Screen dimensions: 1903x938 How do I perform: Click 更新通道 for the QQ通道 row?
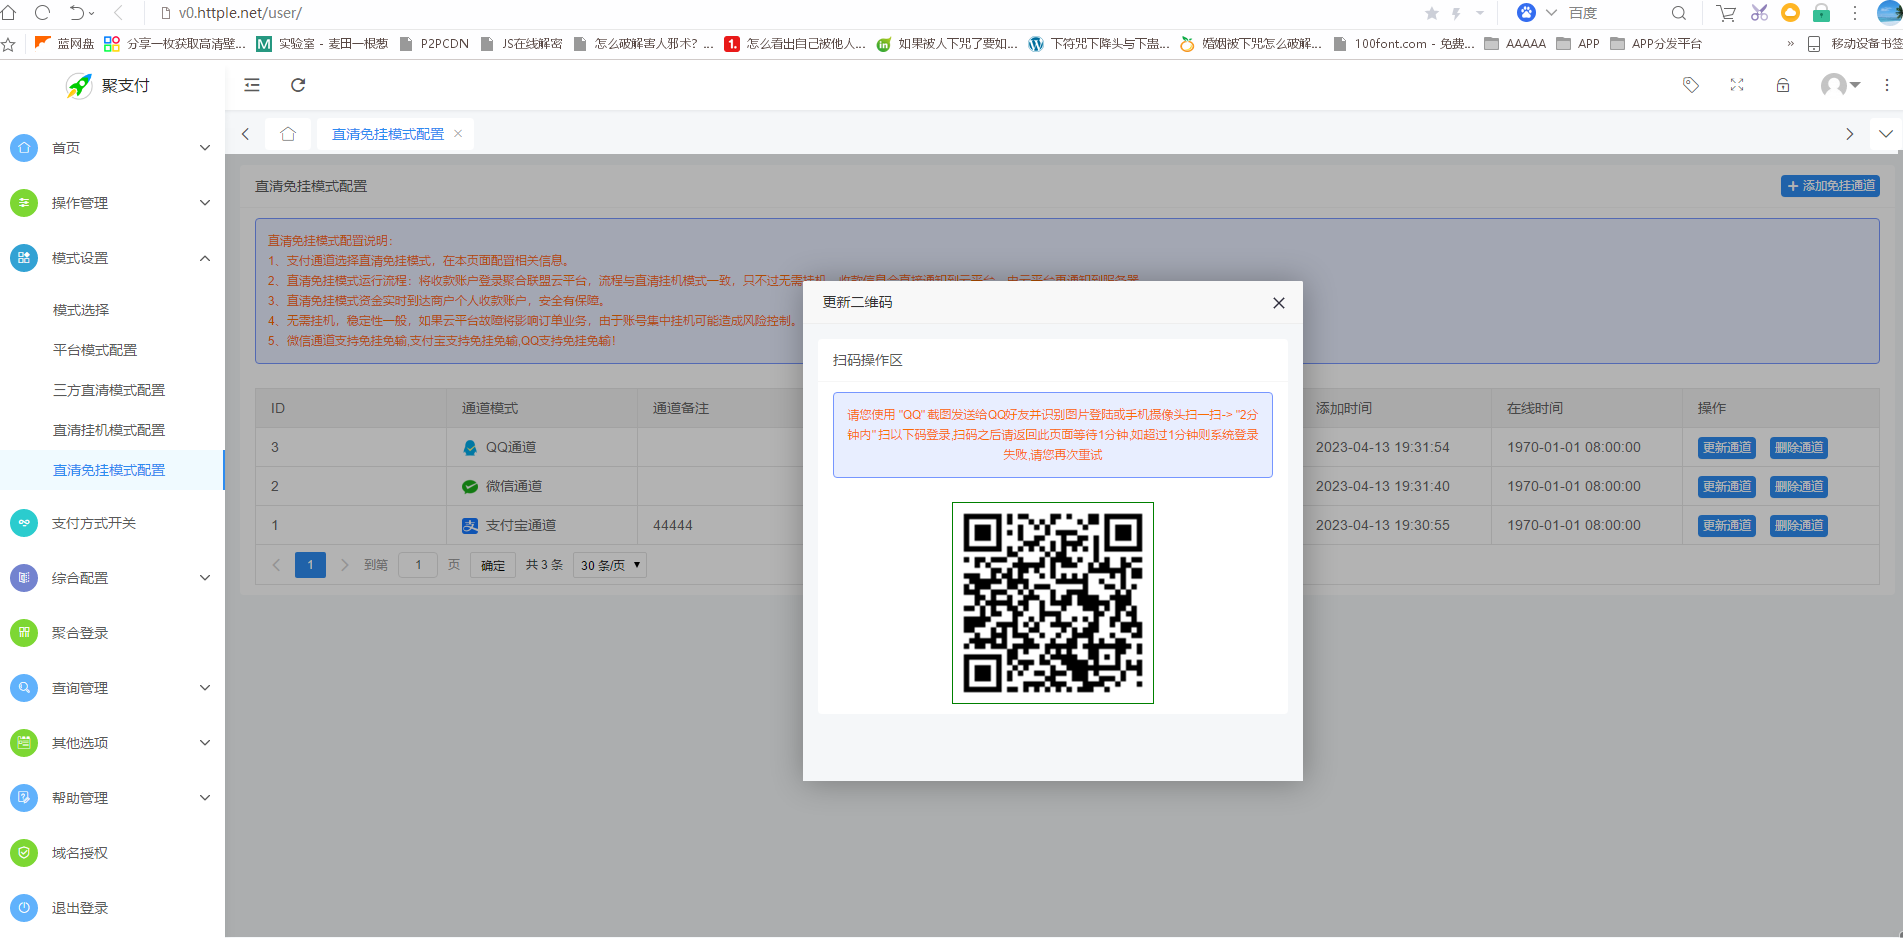point(1727,448)
